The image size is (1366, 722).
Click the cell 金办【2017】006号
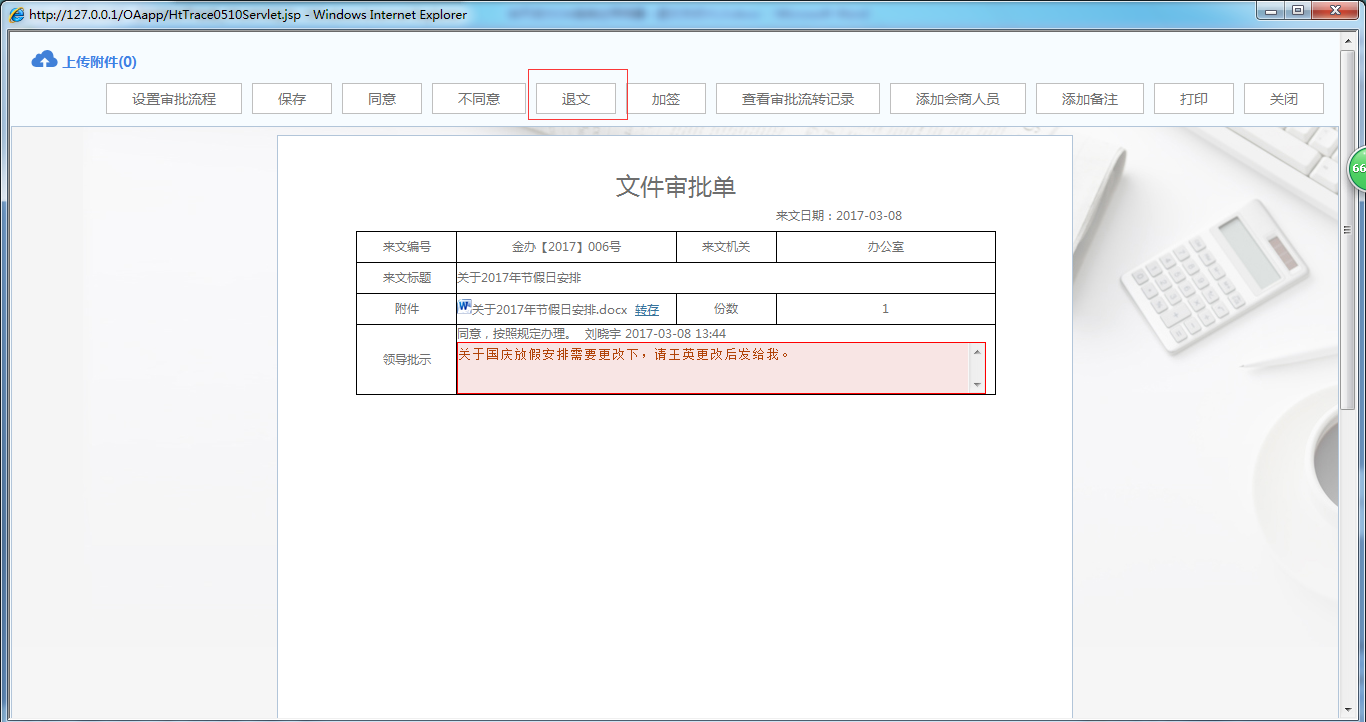click(566, 247)
